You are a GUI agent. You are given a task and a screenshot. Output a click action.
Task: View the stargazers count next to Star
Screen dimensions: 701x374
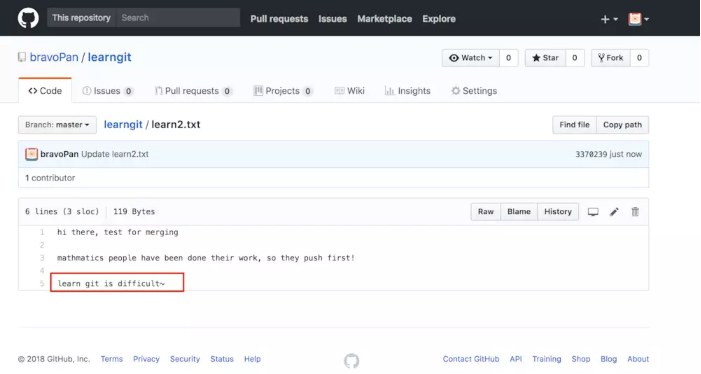coord(574,58)
